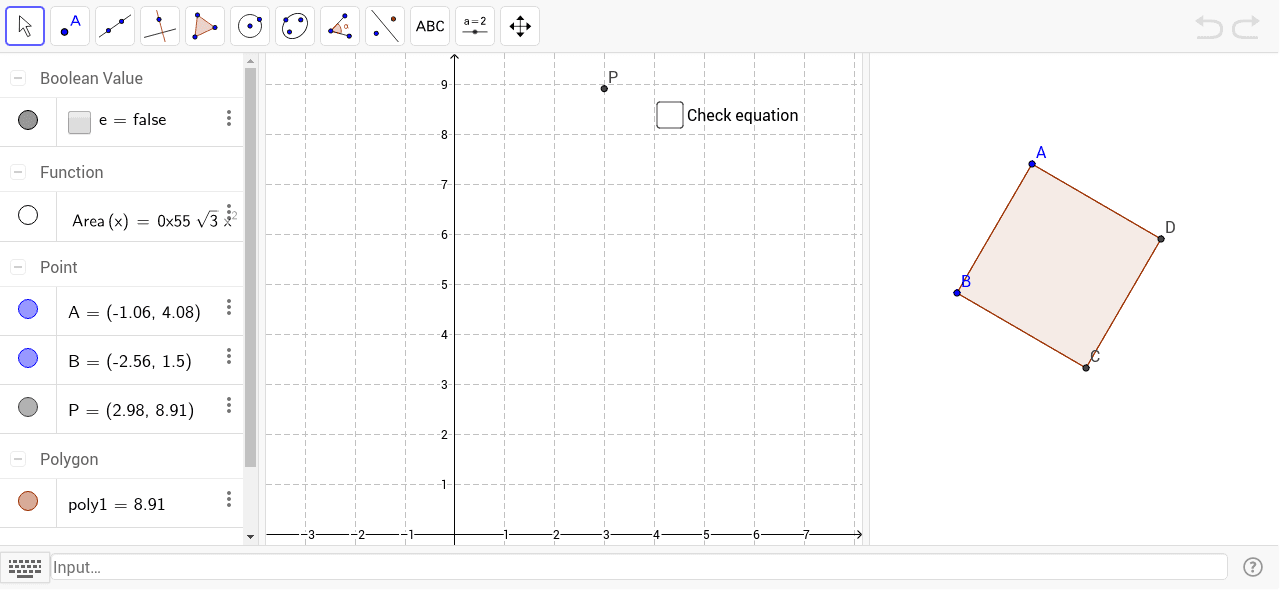Screen dimensions: 1280x590
Task: Click the scrollbar down arrow
Action: pos(250,537)
